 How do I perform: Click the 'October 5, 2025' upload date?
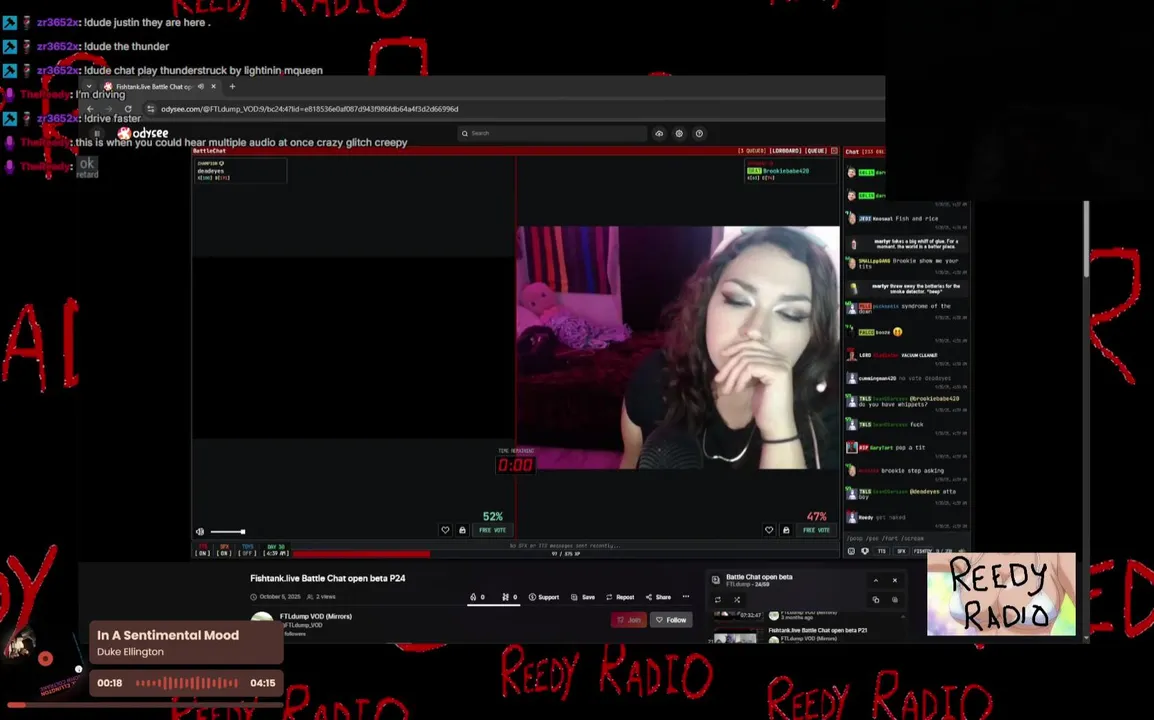pos(280,597)
